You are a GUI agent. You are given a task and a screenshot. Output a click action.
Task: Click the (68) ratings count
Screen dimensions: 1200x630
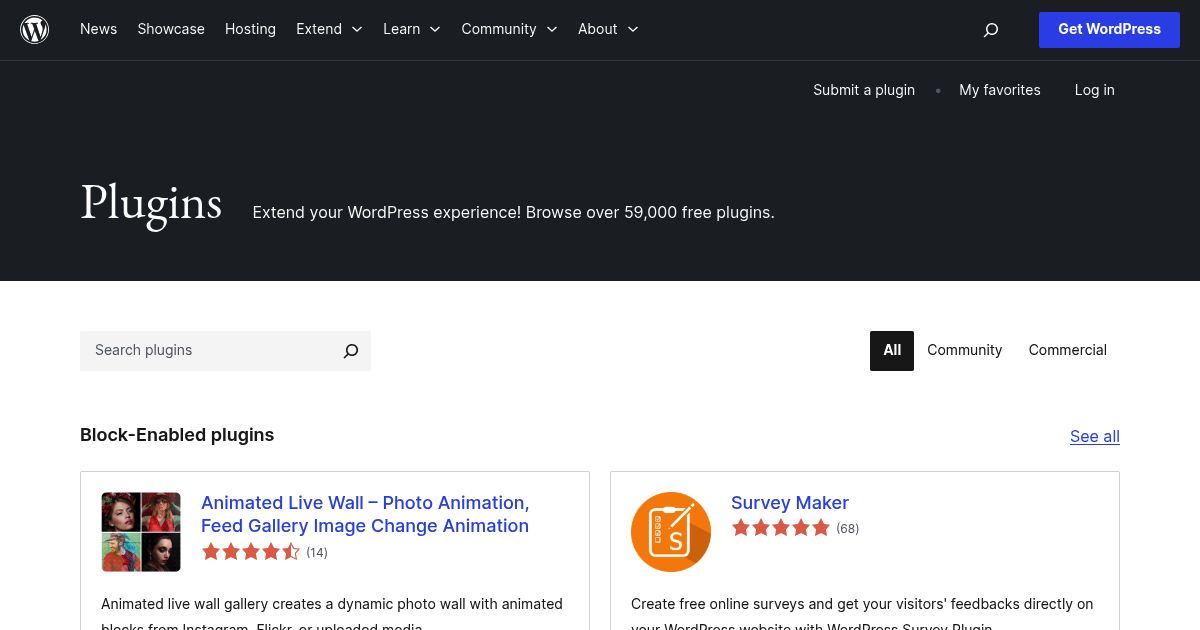tap(848, 529)
